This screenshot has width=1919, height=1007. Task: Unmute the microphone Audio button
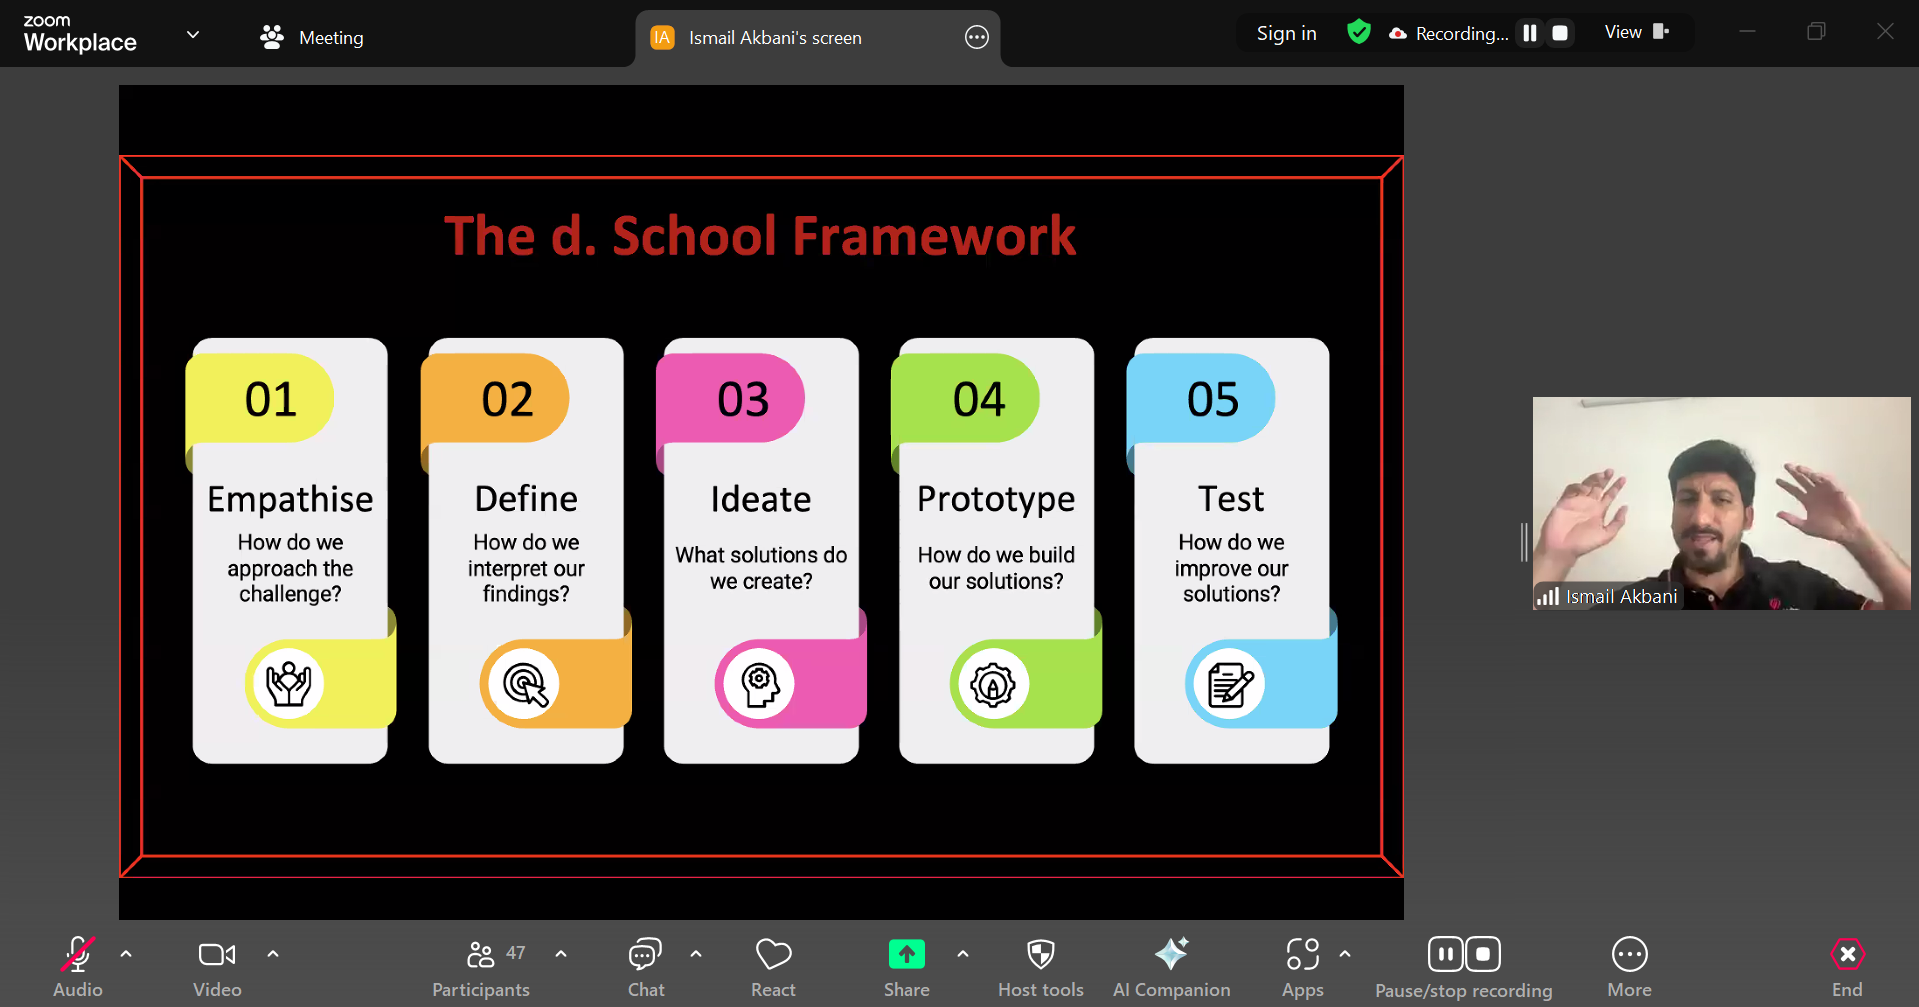click(x=77, y=965)
